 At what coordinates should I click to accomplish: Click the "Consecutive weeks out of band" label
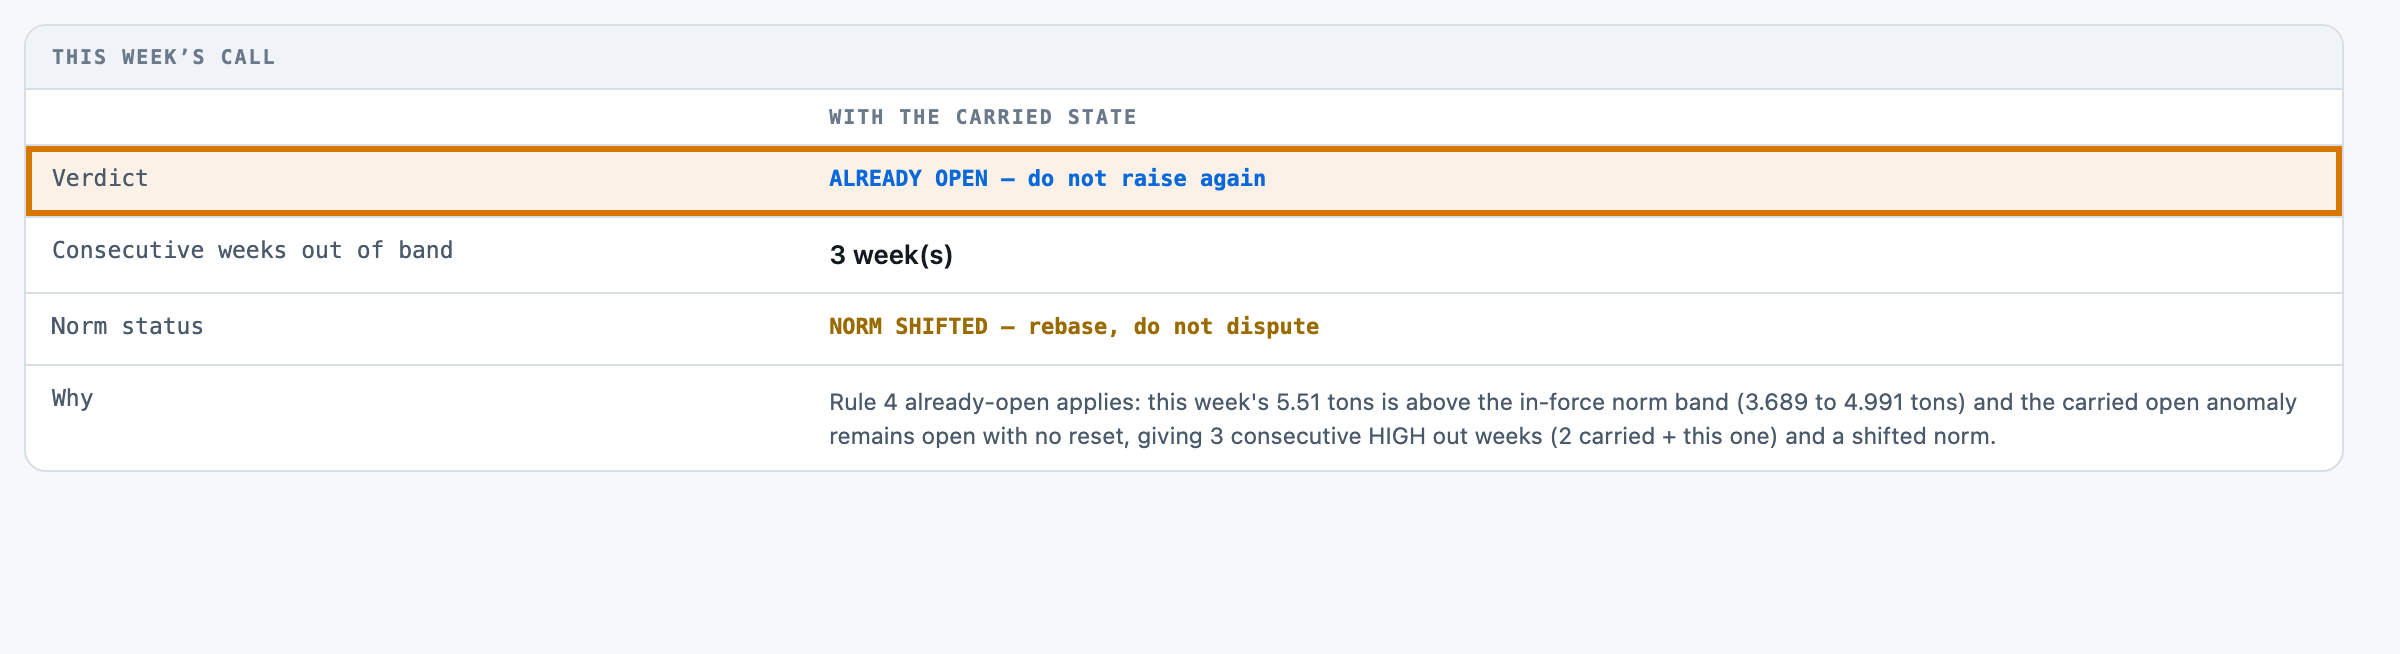coord(252,250)
